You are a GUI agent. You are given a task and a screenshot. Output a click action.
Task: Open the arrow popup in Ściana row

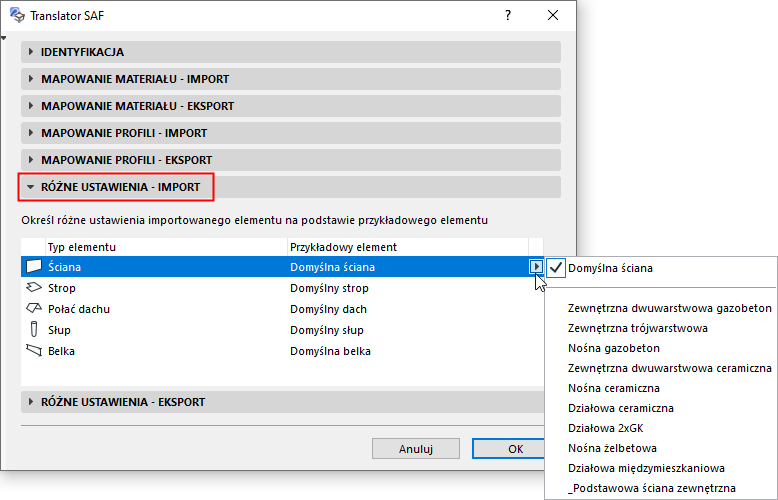tap(536, 267)
